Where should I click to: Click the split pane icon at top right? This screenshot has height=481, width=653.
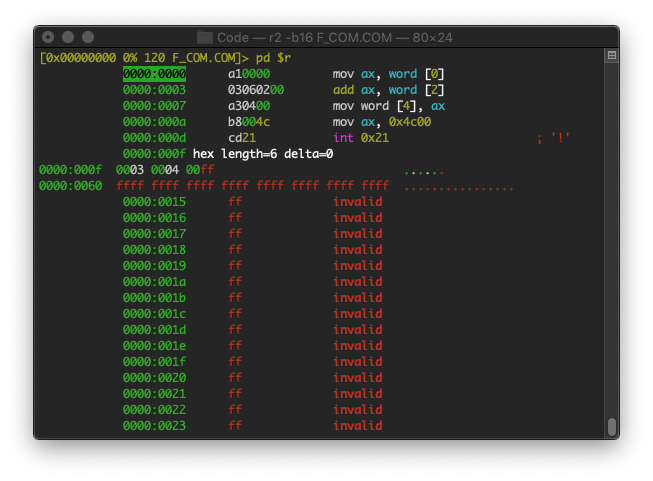tap(611, 57)
